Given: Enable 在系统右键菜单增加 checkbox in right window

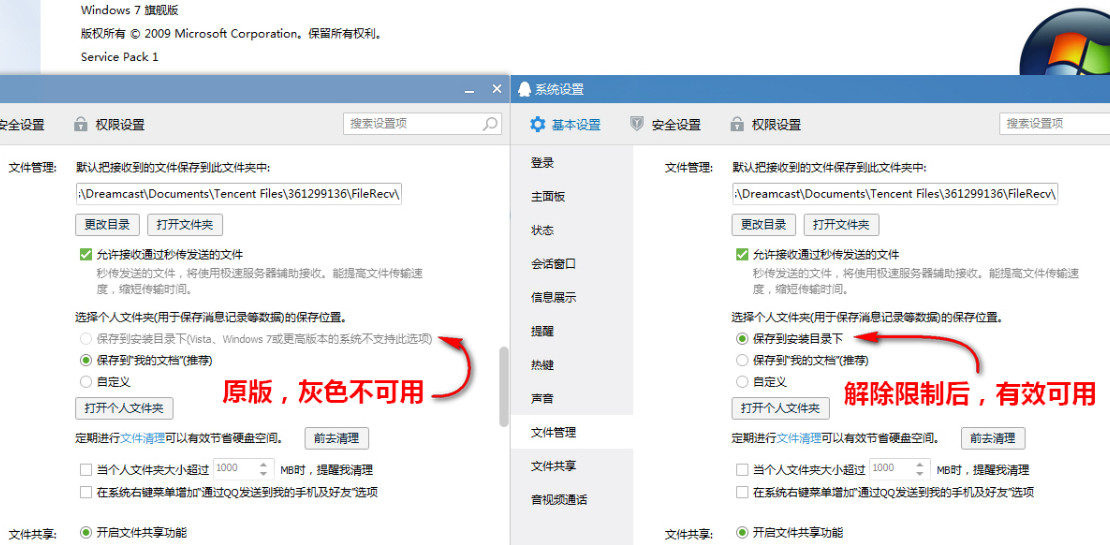Looking at the screenshot, I should tap(742, 492).
